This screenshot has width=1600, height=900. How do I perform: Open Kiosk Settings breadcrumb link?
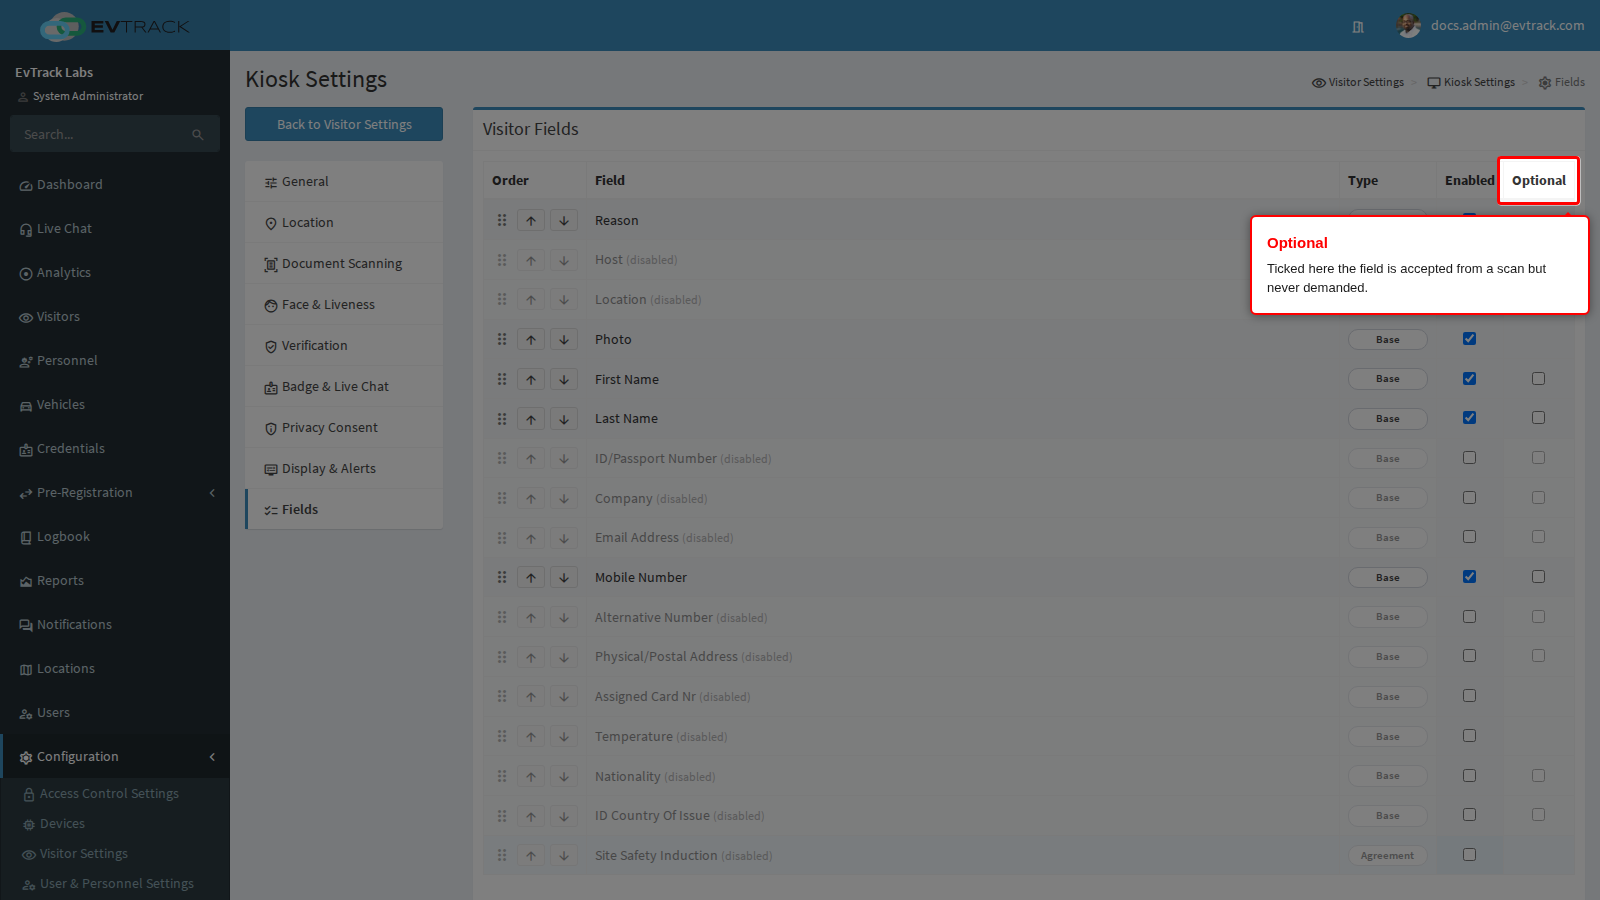(1471, 82)
